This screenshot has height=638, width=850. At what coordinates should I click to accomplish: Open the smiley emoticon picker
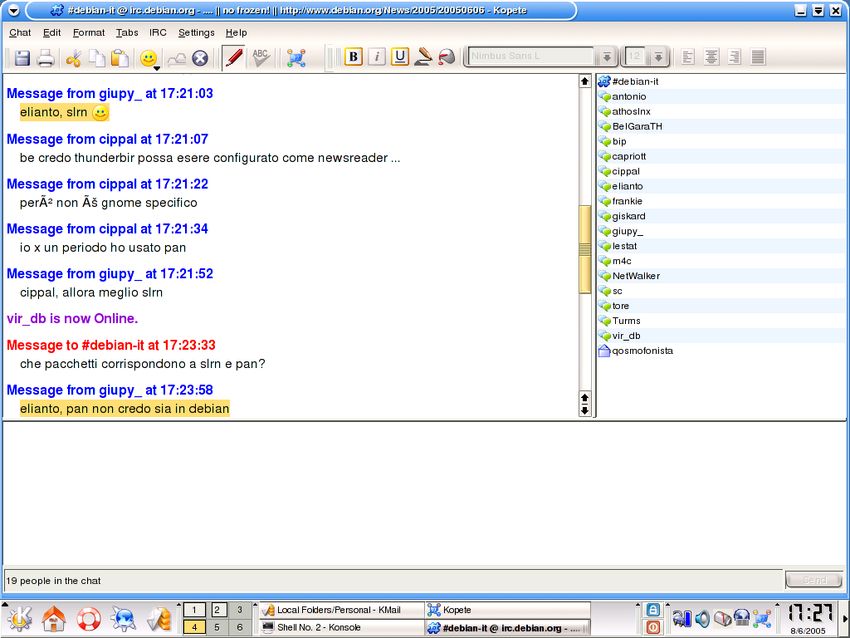[x=148, y=58]
